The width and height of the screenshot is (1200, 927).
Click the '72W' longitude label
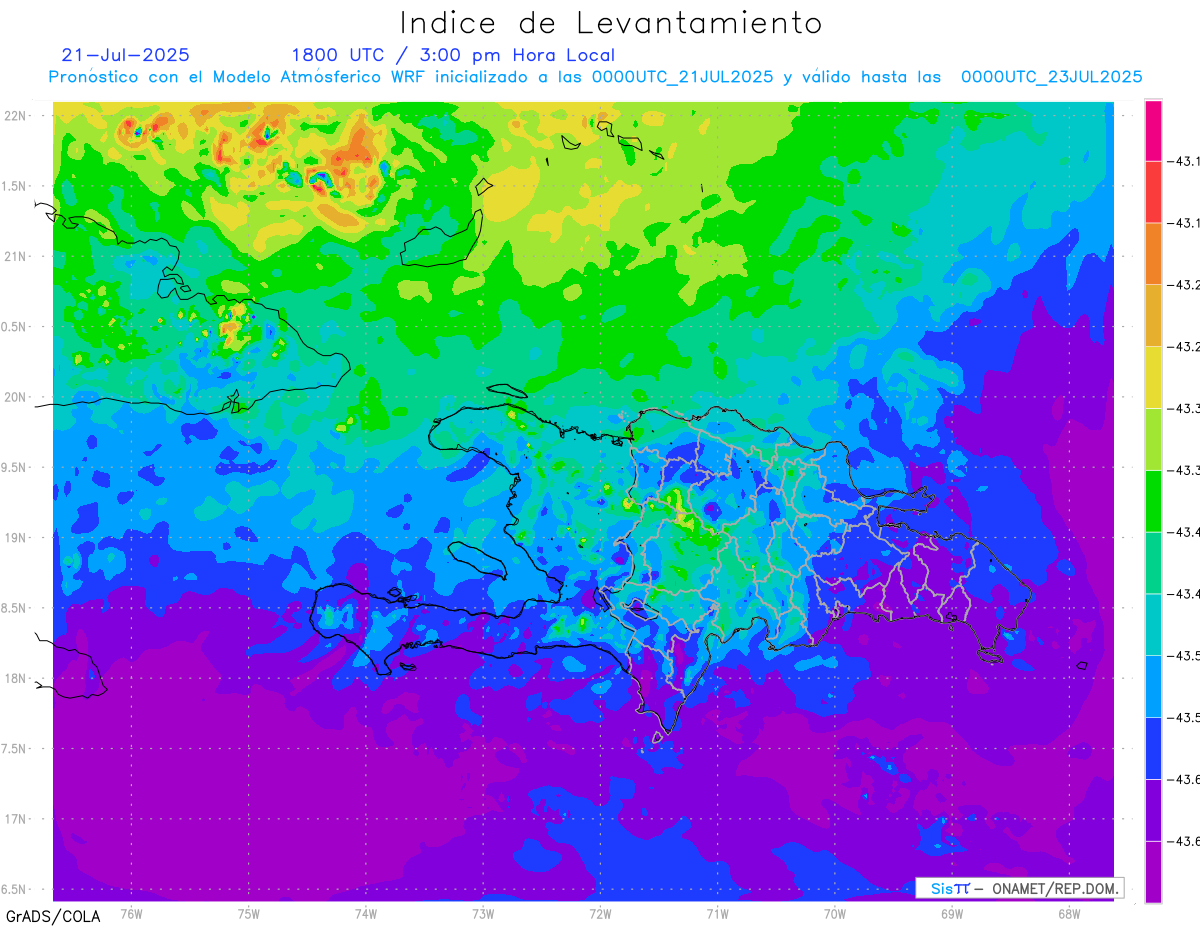(600, 914)
